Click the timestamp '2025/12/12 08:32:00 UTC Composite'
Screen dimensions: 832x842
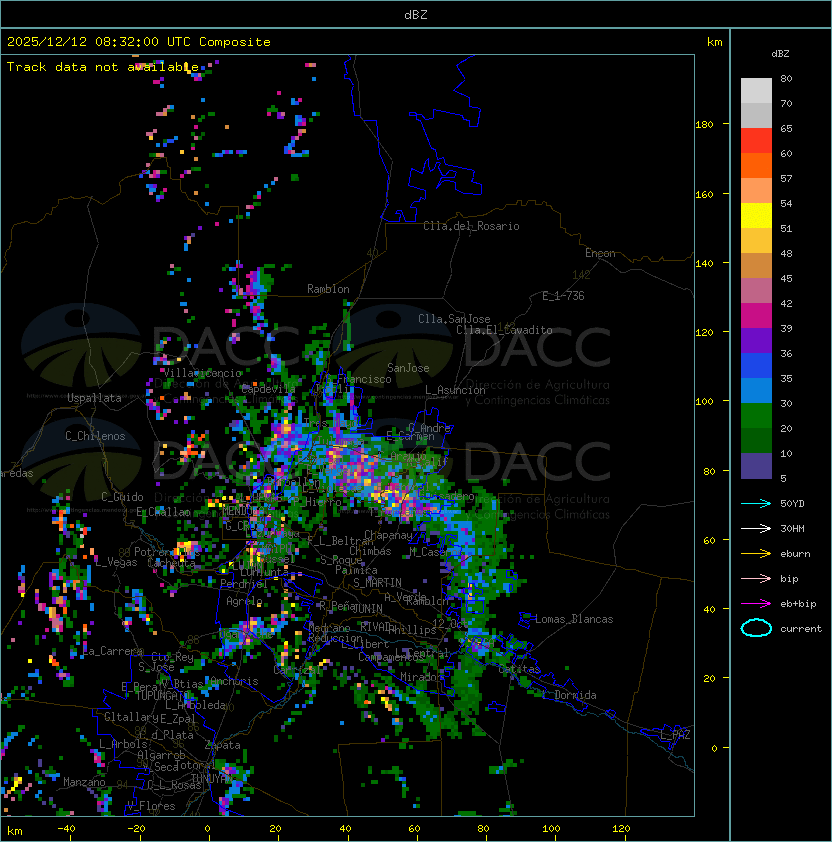click(139, 42)
